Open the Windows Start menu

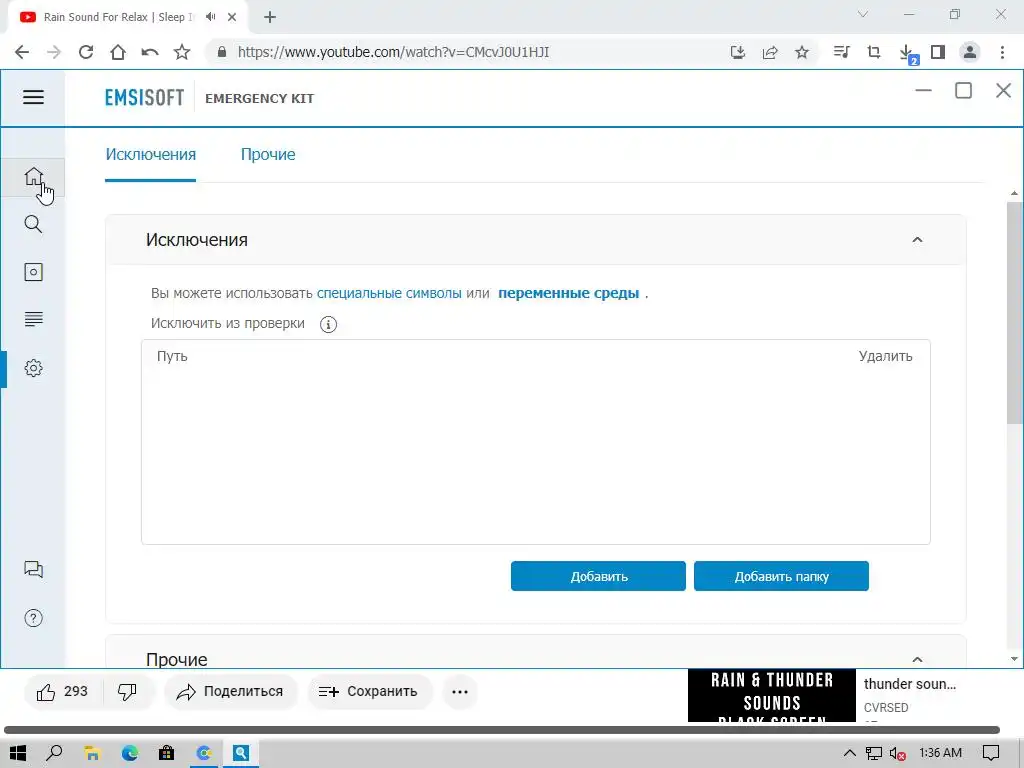(x=18, y=753)
